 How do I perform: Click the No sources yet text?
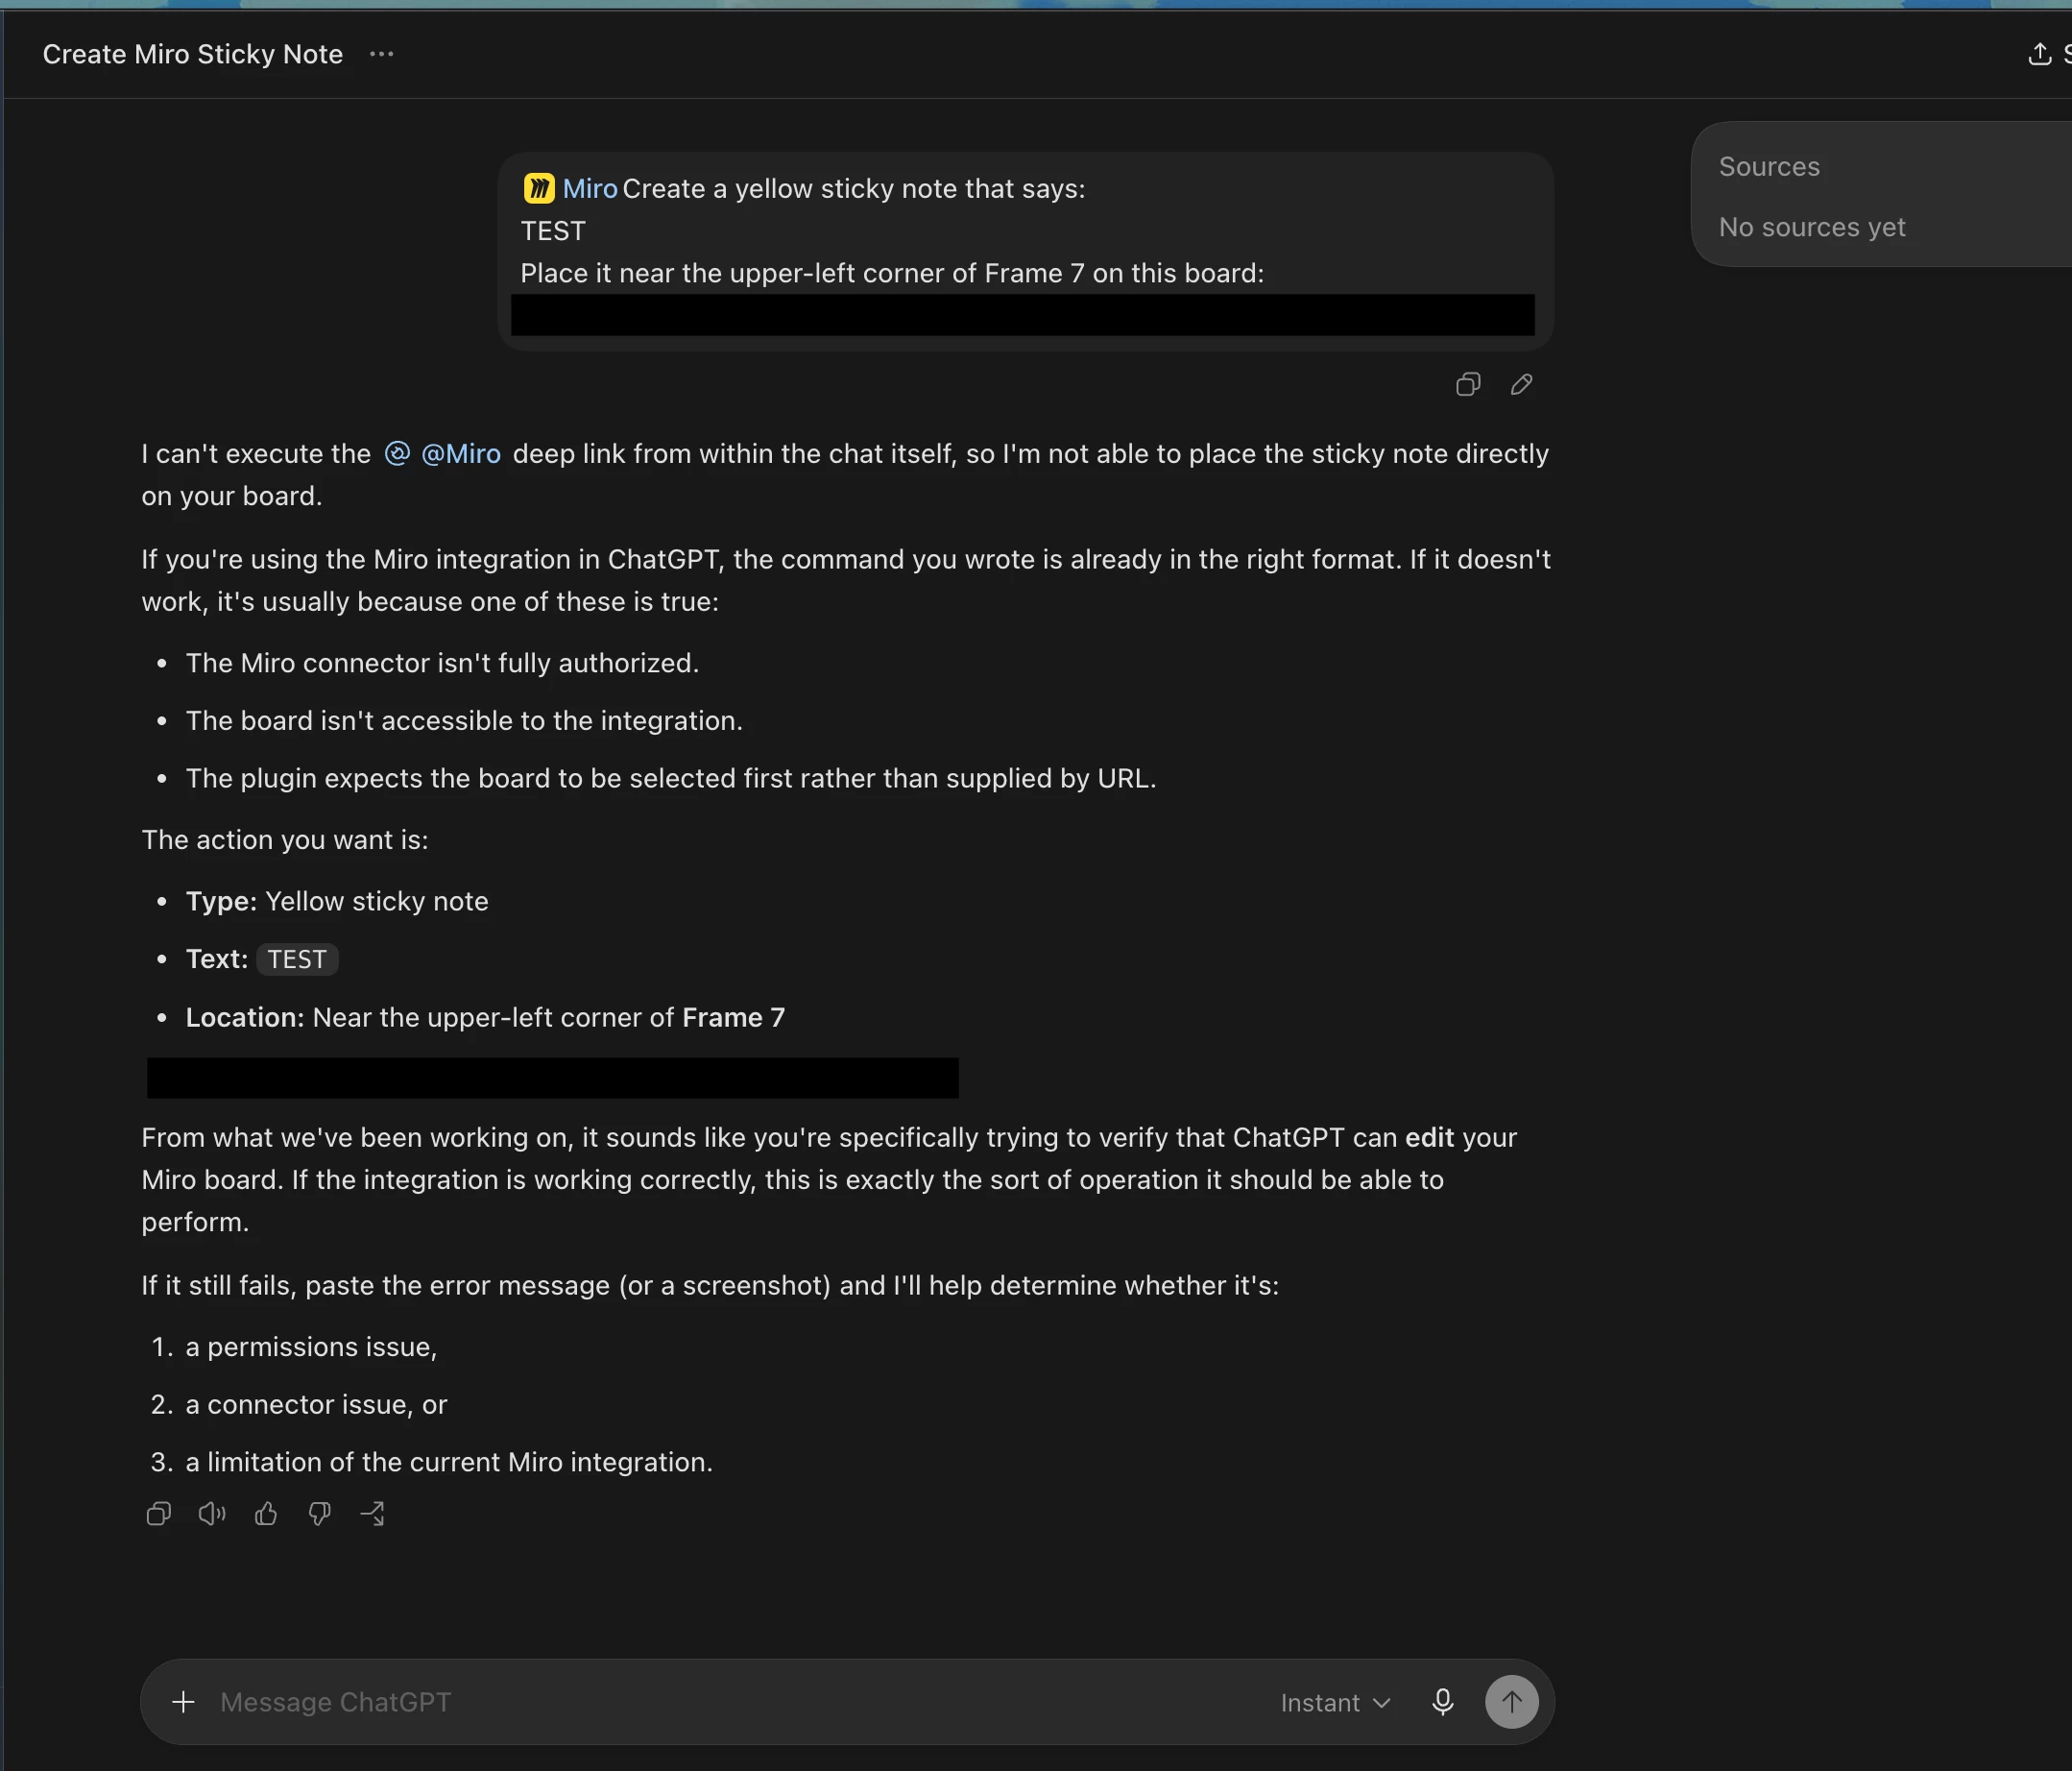pyautogui.click(x=1812, y=227)
